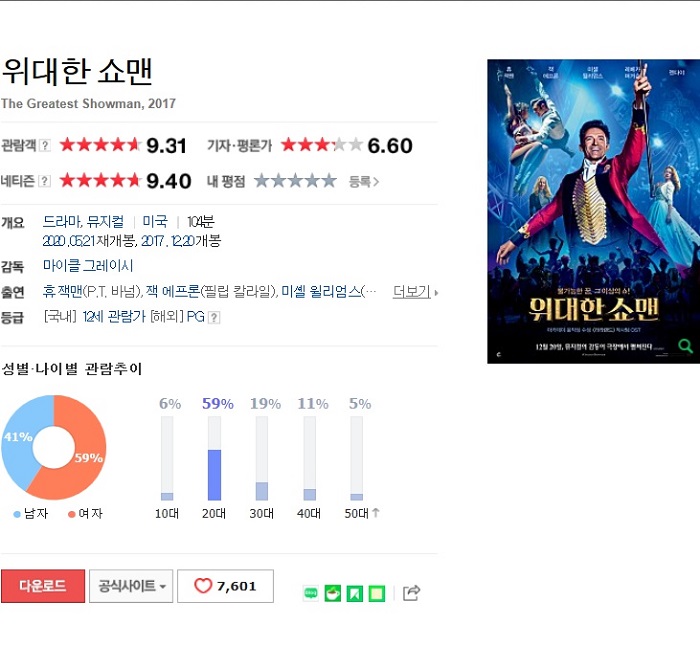Click the help icon beside PG rating
Viewport: 700px width, 668px height.
coord(214,317)
